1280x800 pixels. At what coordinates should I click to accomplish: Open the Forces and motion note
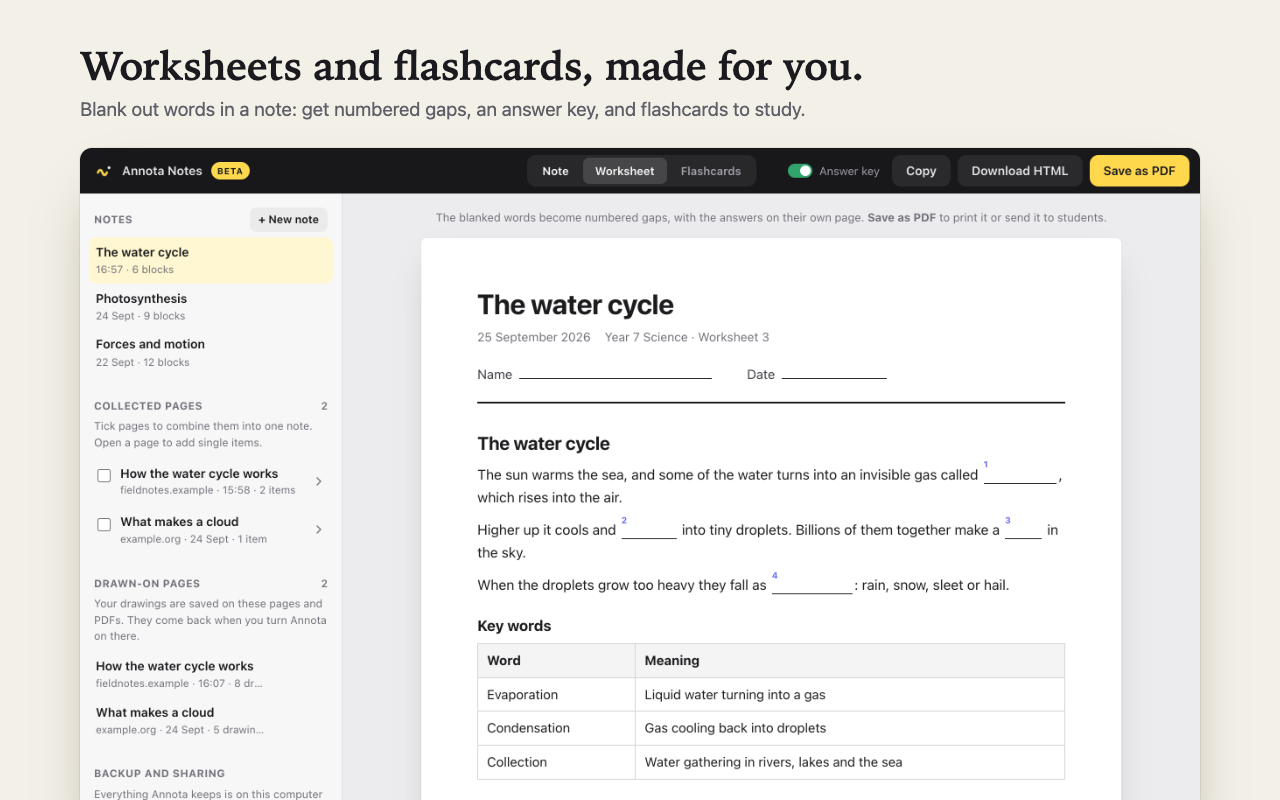[x=211, y=353]
